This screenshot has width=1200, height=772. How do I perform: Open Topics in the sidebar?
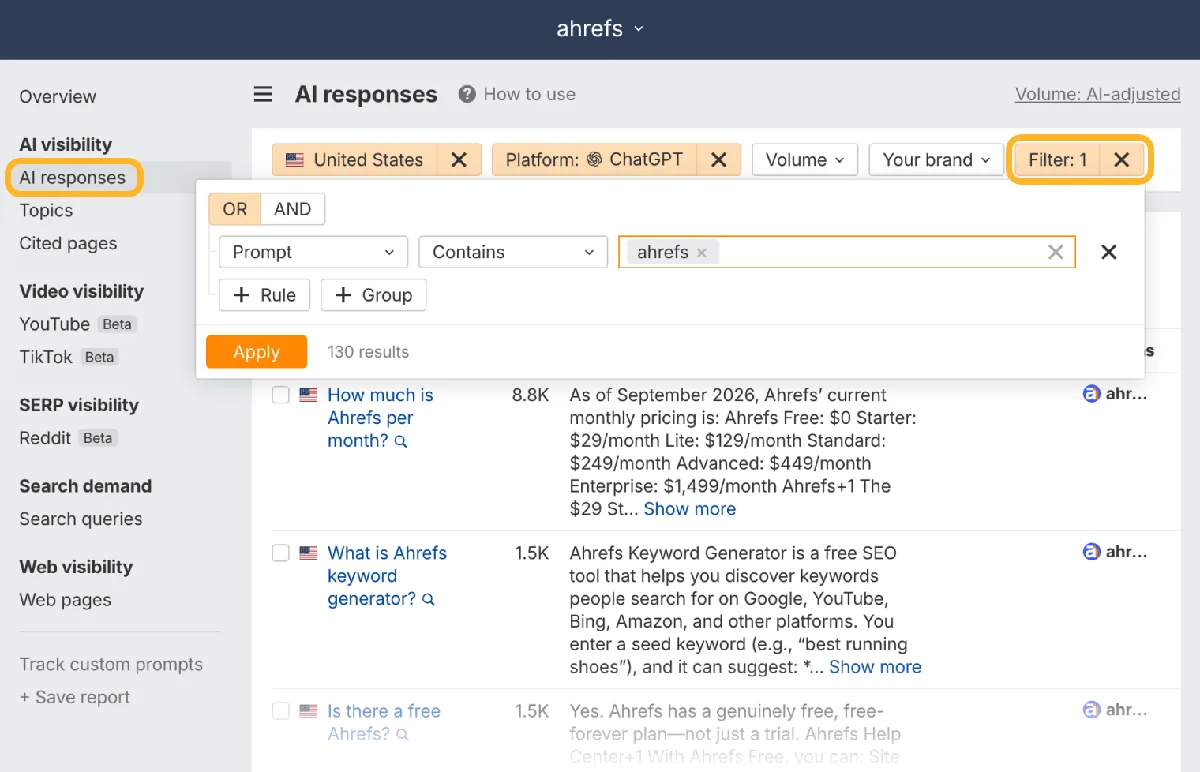pyautogui.click(x=46, y=211)
